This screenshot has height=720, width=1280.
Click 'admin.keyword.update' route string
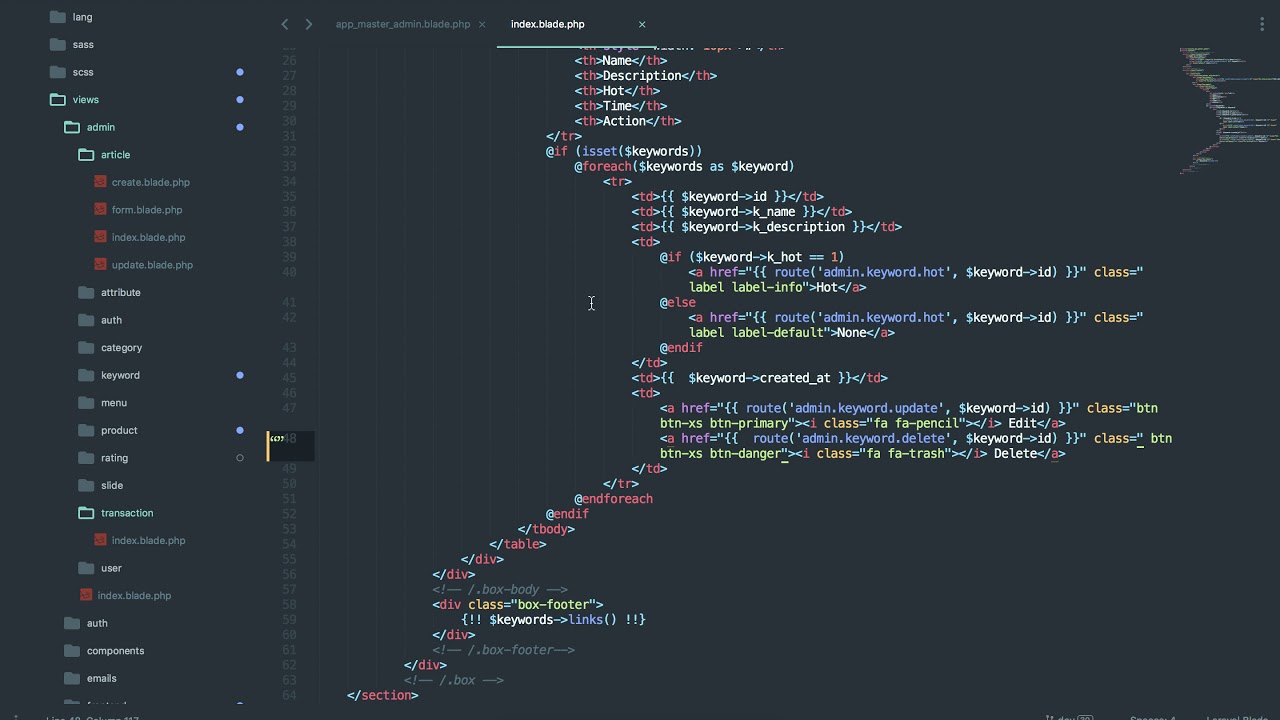866,408
